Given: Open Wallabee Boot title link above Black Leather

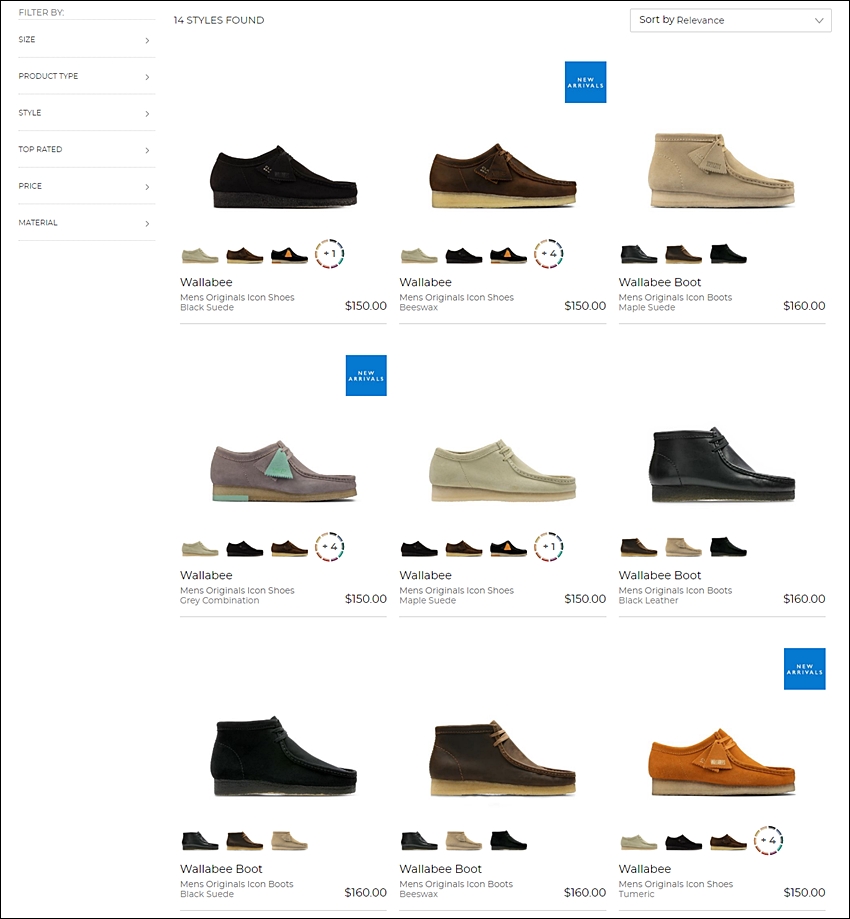Looking at the screenshot, I should (660, 576).
